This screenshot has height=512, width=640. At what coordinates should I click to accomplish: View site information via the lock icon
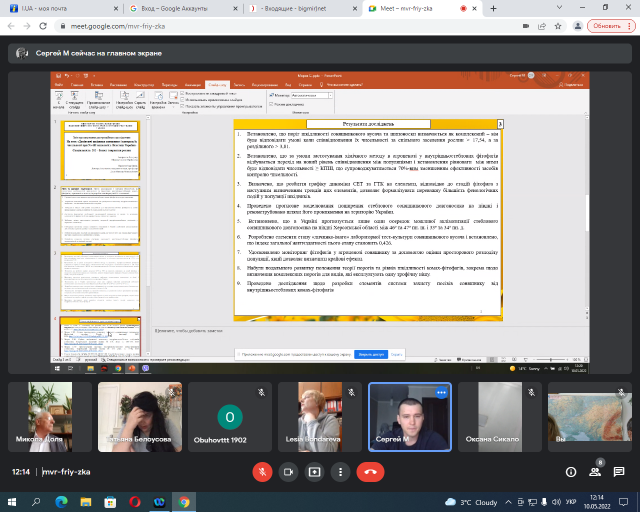click(62, 26)
